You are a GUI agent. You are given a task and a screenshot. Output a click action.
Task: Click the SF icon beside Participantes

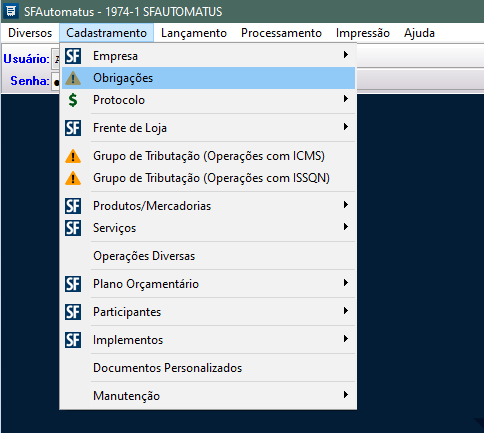point(73,312)
